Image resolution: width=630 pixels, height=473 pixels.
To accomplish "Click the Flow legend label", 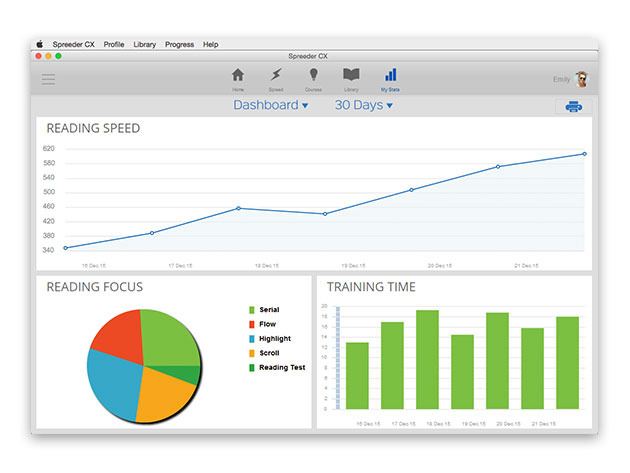I will [268, 324].
